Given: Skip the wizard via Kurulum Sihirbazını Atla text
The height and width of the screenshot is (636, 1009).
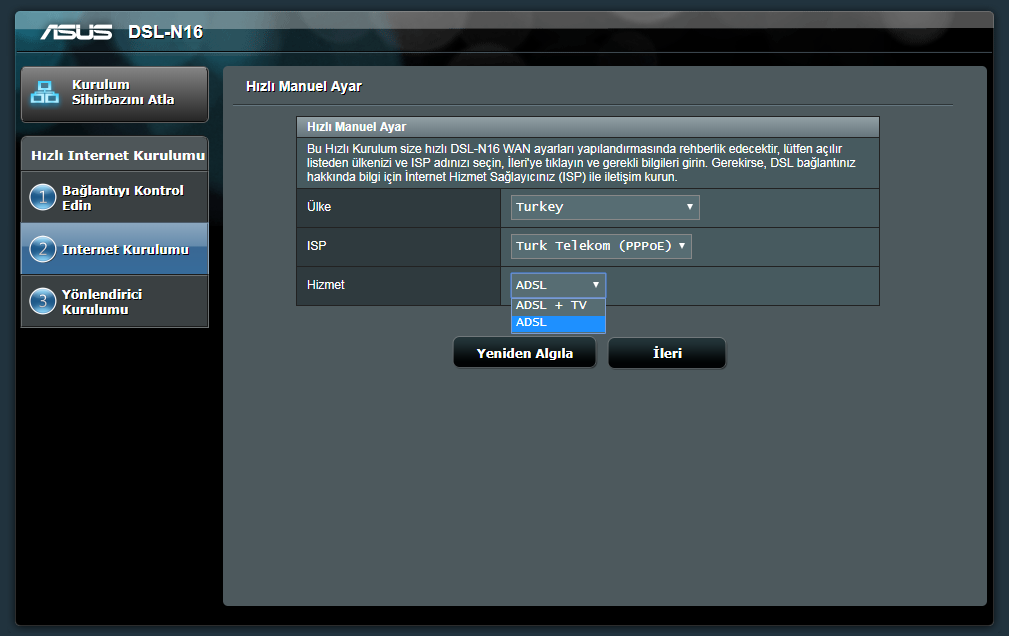Looking at the screenshot, I should pos(122,93).
